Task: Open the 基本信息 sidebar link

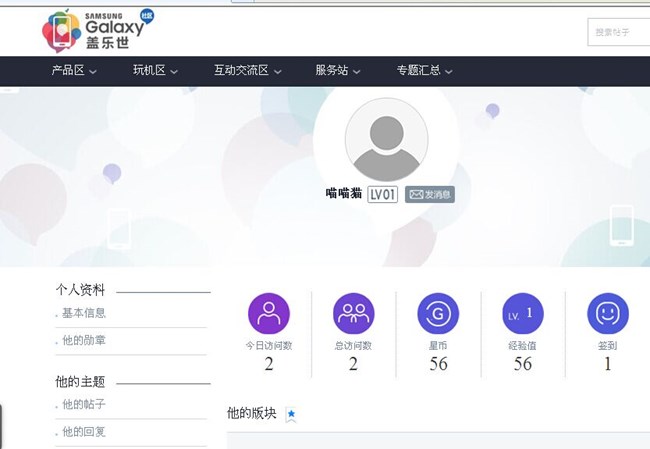Action: point(84,313)
